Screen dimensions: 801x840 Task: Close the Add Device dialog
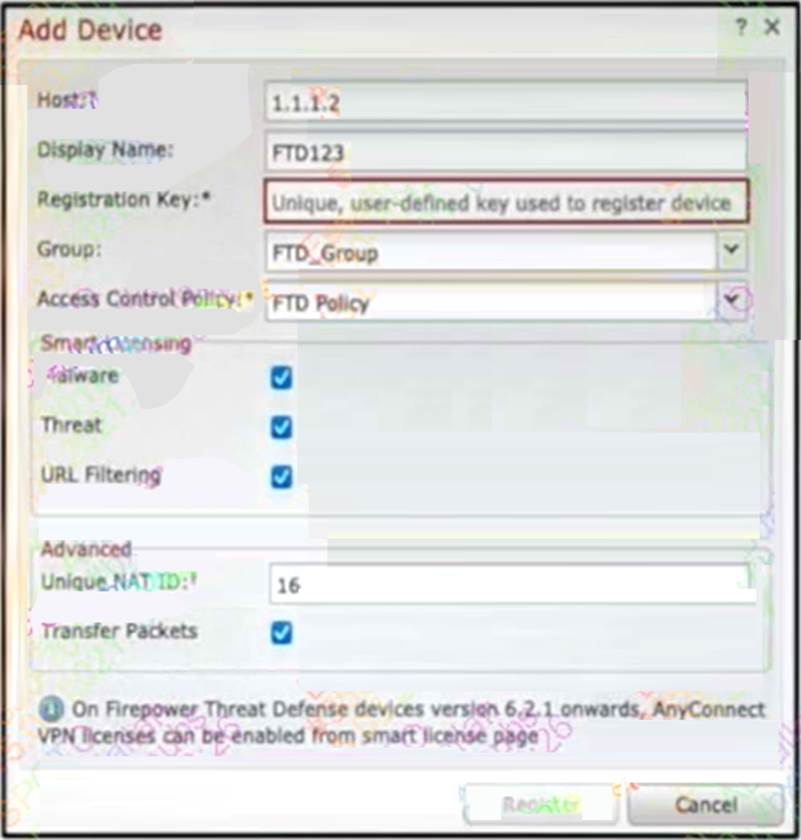(x=772, y=28)
